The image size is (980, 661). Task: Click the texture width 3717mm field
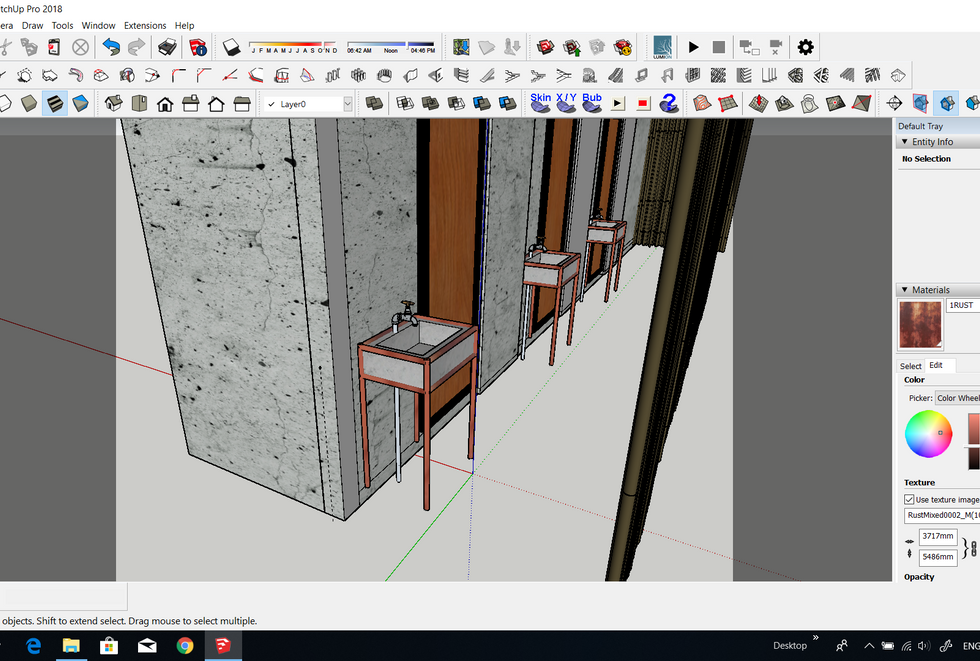click(x=938, y=538)
